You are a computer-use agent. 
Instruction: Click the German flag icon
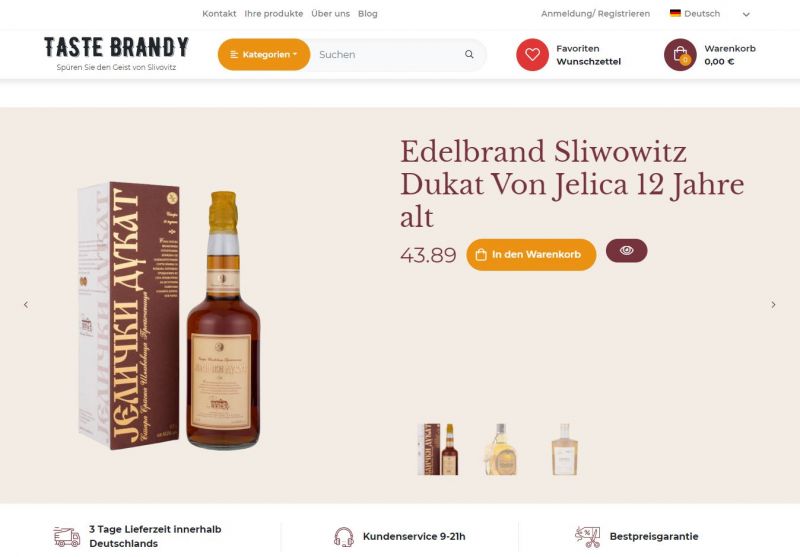[675, 13]
